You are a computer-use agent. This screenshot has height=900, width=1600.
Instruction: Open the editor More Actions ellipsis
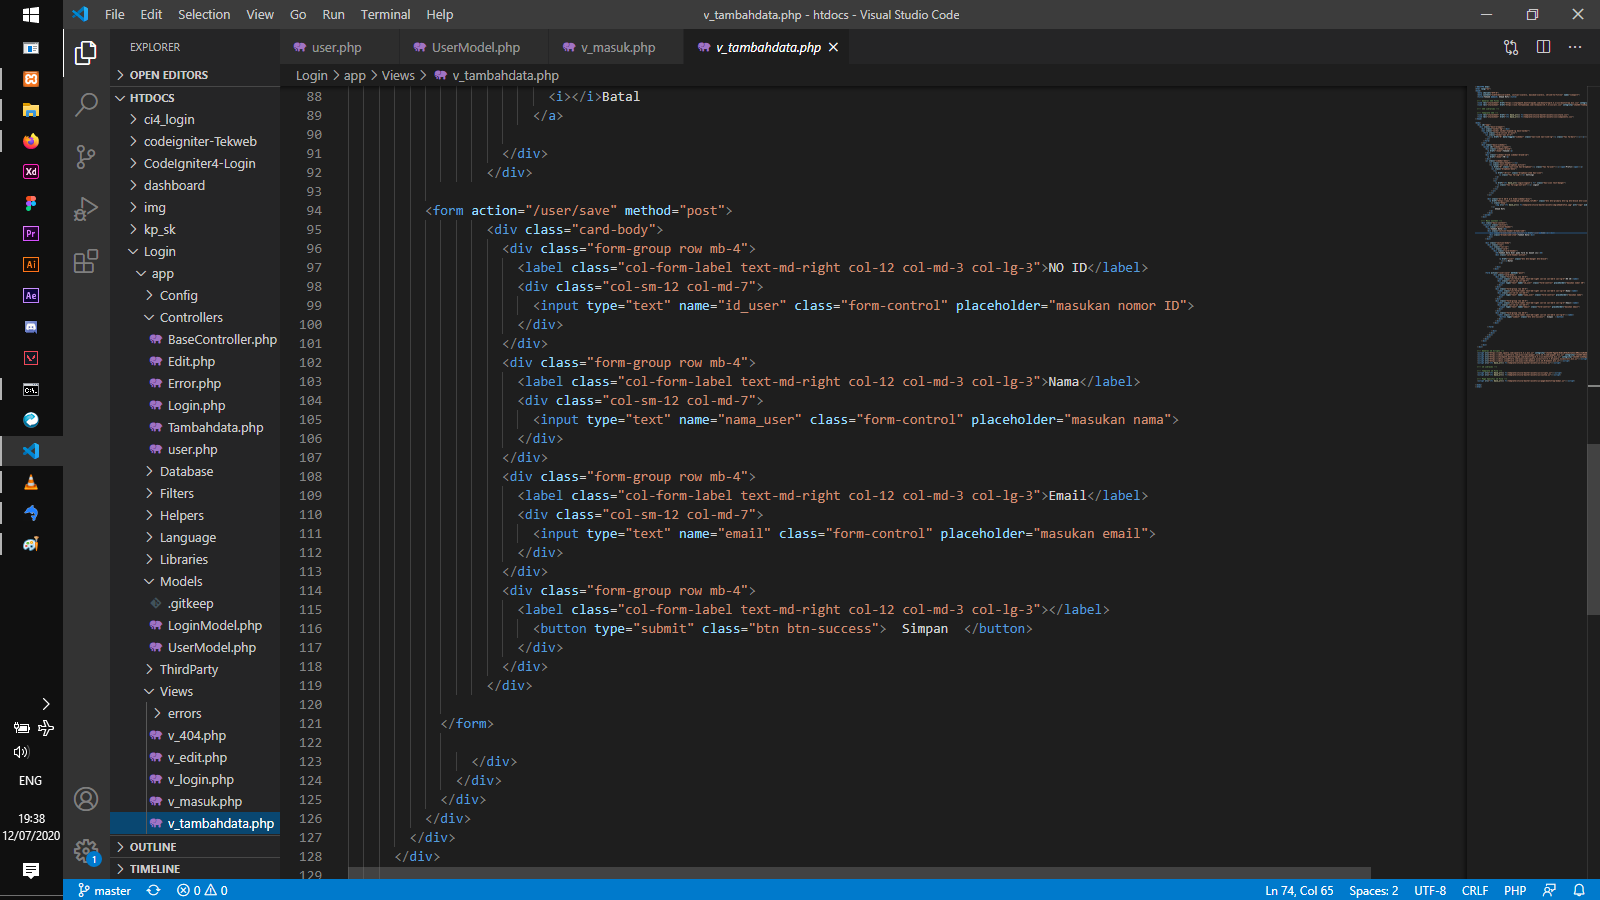pos(1575,47)
